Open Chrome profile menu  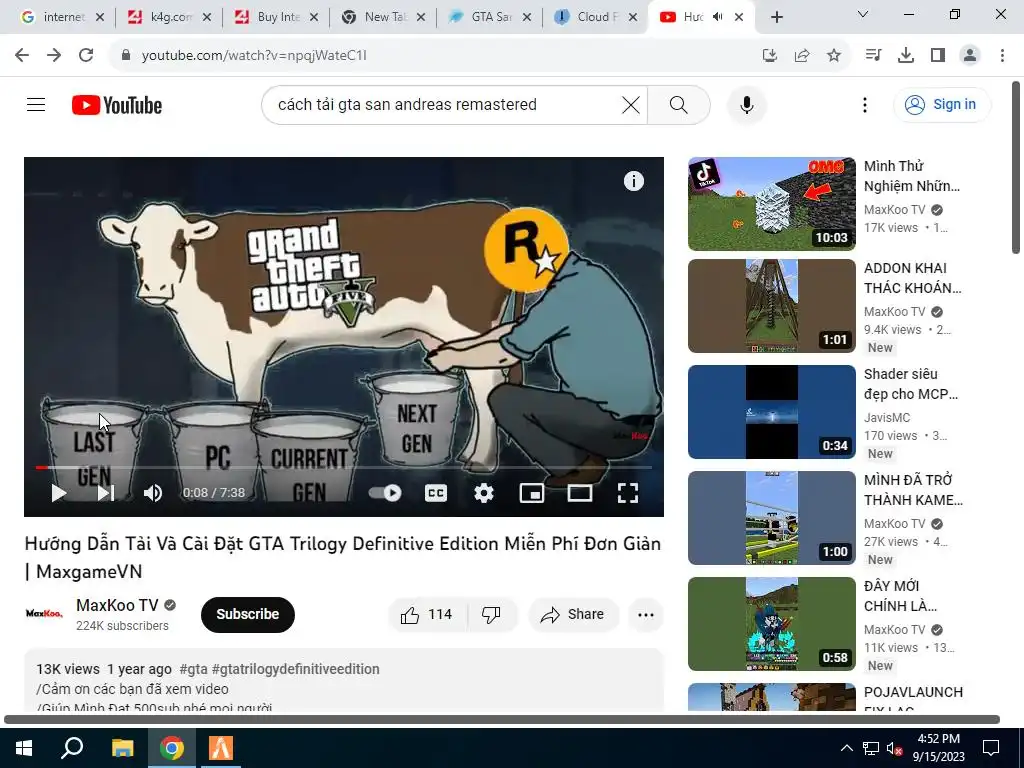coord(970,56)
